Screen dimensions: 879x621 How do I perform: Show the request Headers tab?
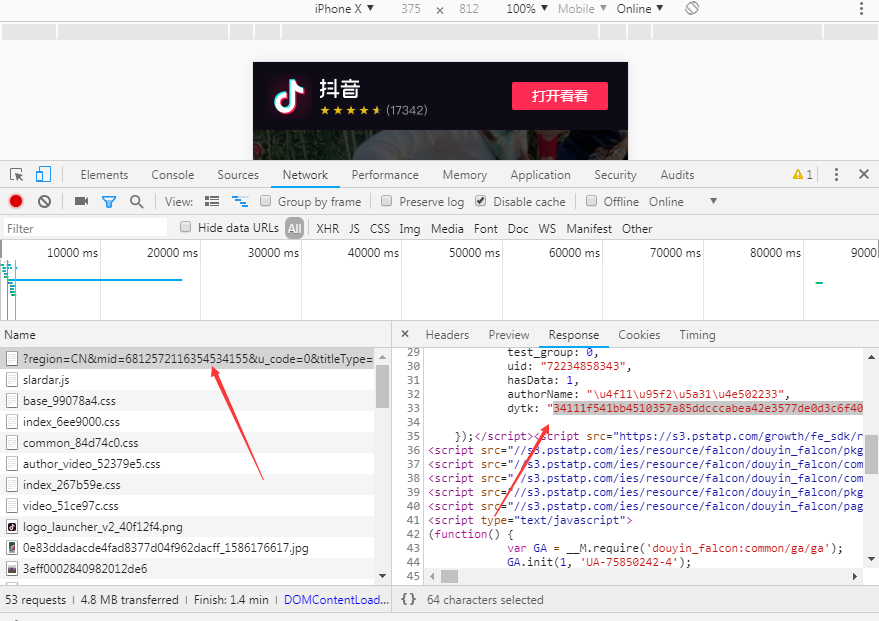(x=447, y=335)
